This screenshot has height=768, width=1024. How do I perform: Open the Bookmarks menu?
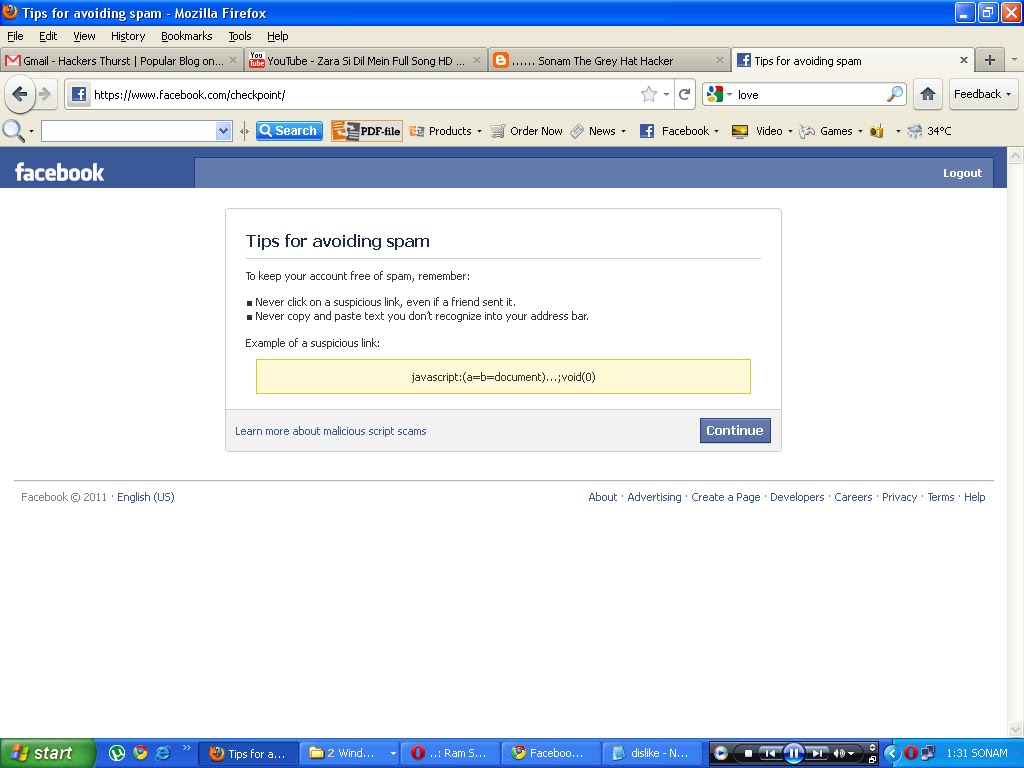coord(186,36)
